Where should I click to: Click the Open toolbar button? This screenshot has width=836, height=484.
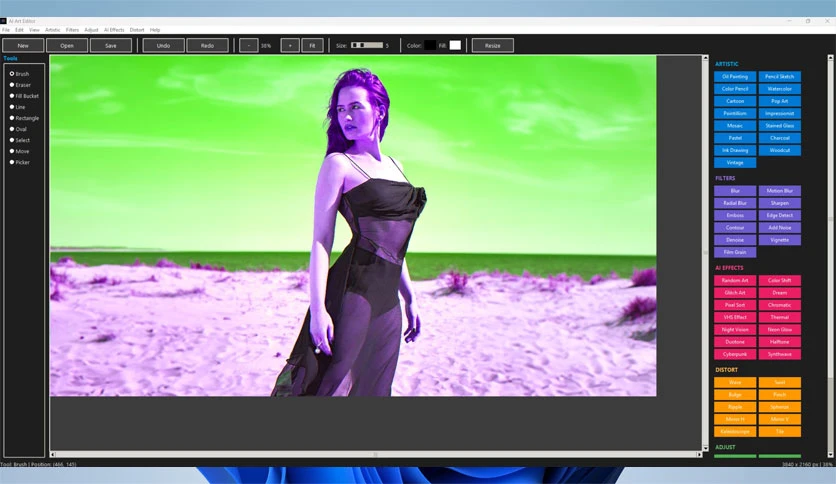click(x=67, y=45)
